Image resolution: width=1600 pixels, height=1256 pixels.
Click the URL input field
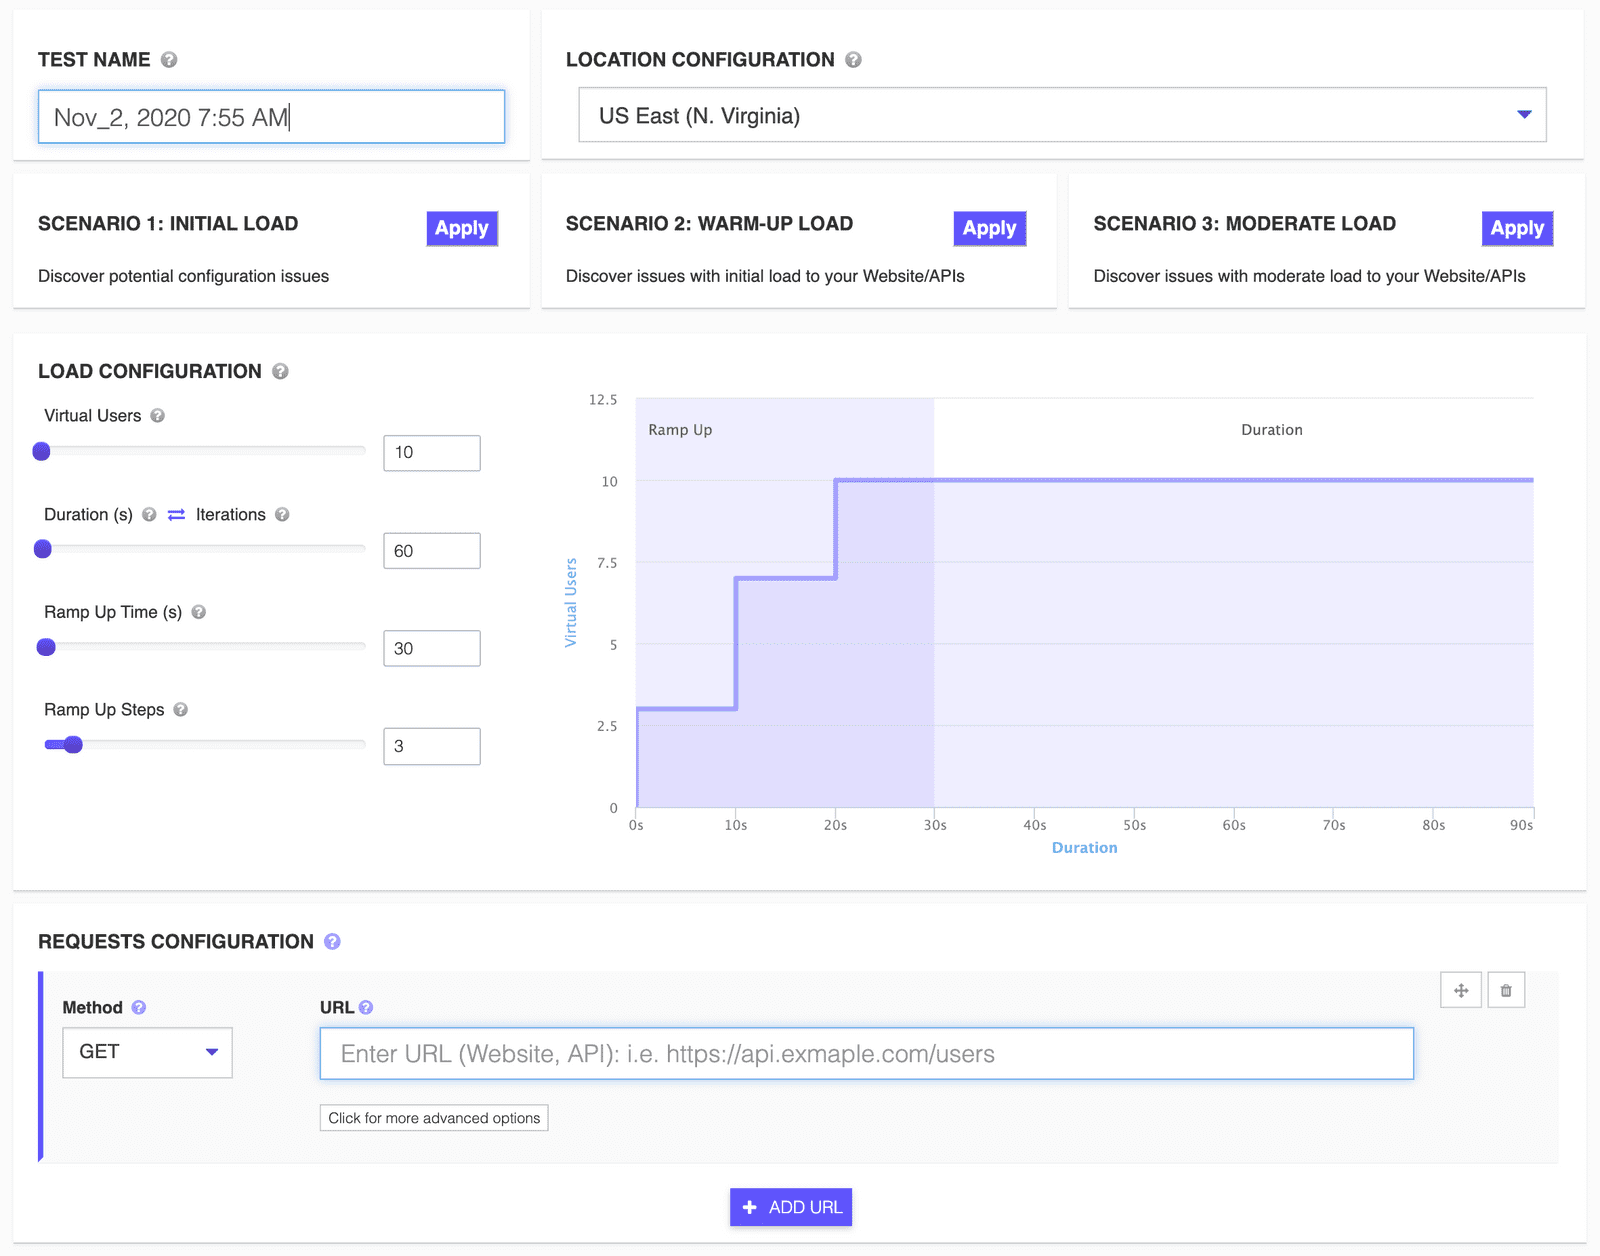(x=865, y=1053)
